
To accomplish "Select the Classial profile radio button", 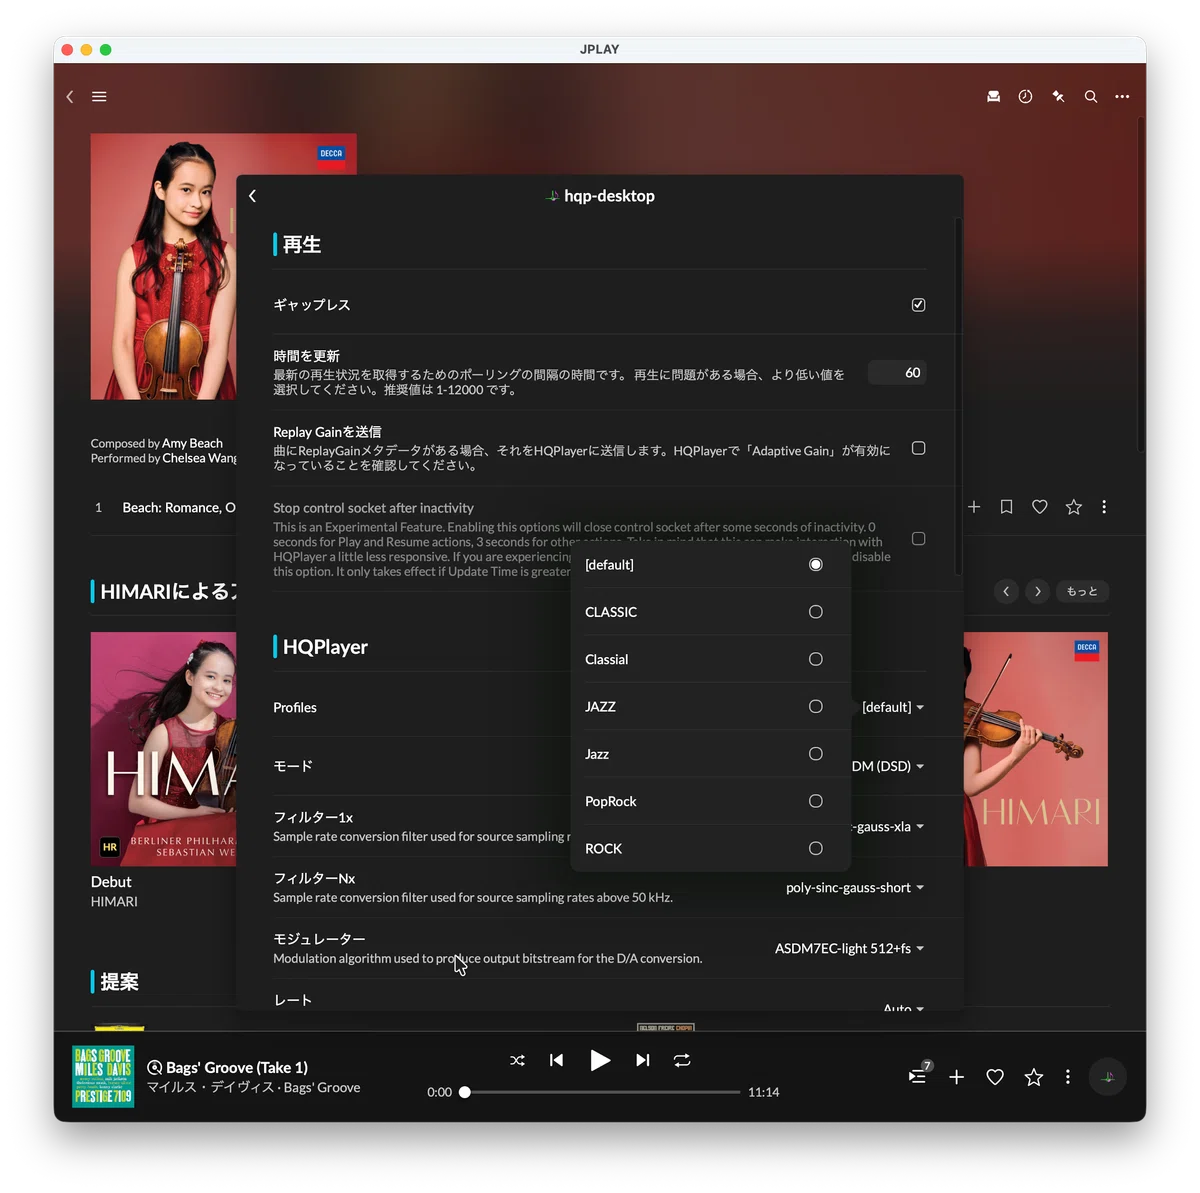I will point(816,659).
